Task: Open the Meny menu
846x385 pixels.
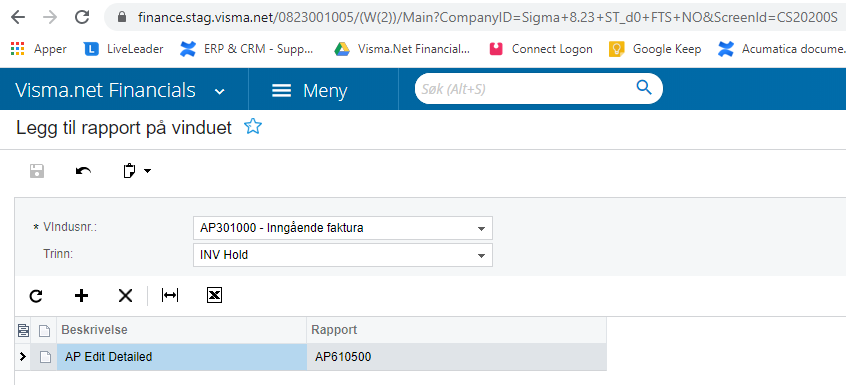Action: pos(309,91)
